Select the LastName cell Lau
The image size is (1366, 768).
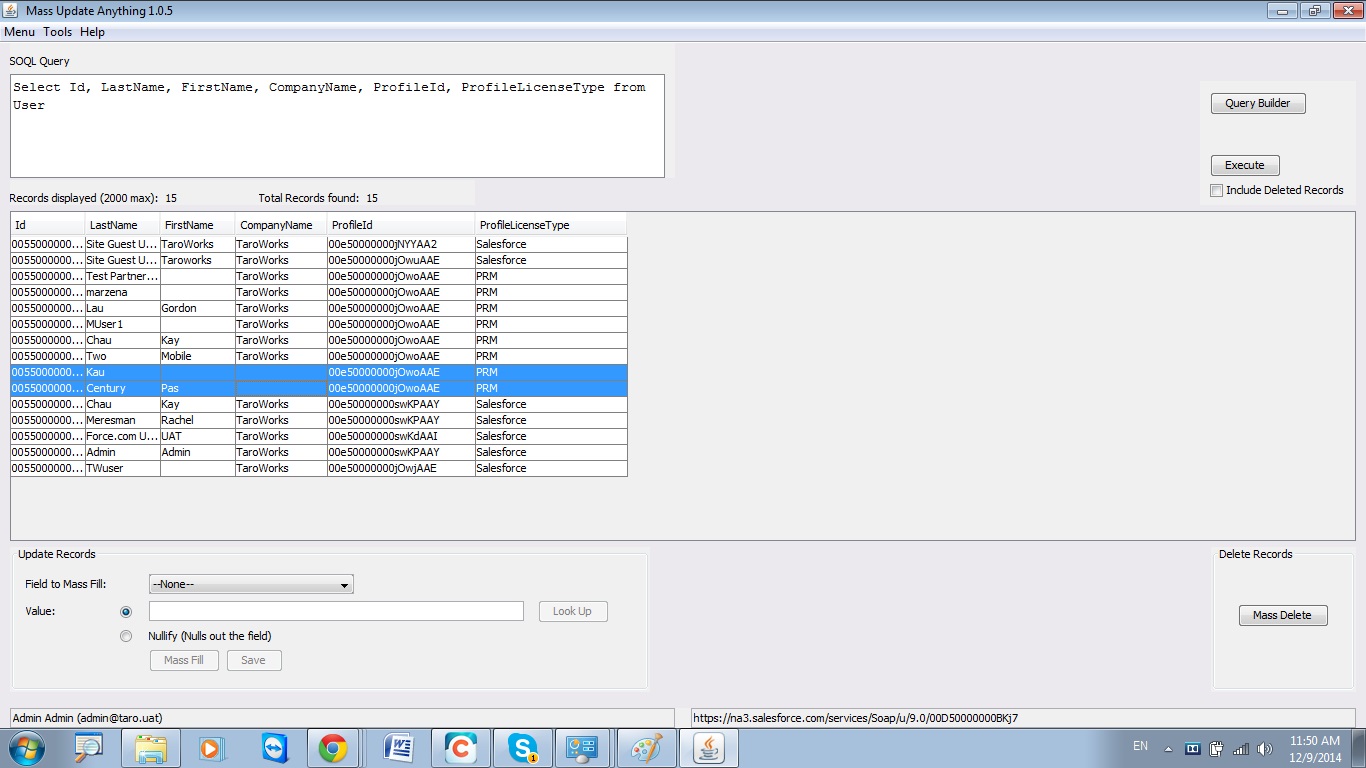tap(123, 308)
